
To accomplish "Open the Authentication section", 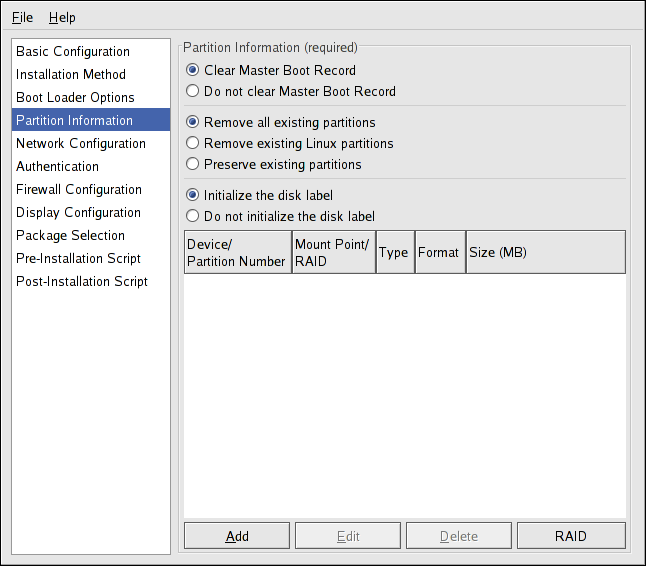I will [x=57, y=166].
